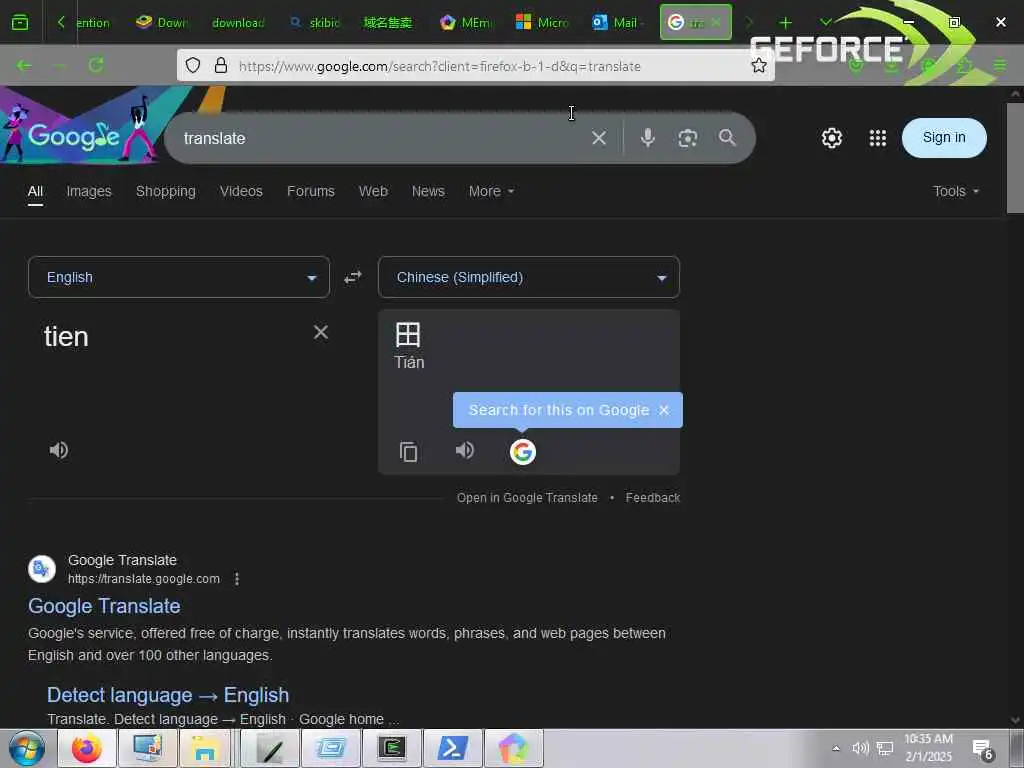Viewport: 1024px width, 768px height.
Task: Open the taskbar volume control
Action: pyautogui.click(x=860, y=748)
